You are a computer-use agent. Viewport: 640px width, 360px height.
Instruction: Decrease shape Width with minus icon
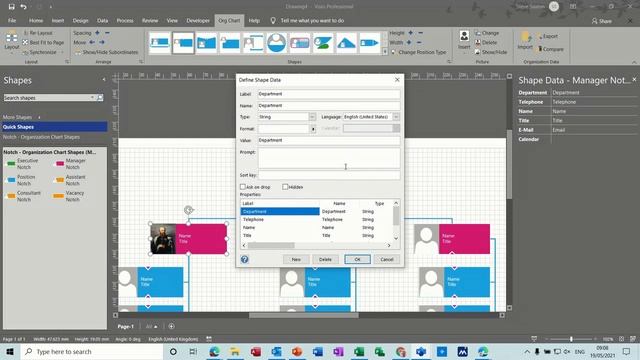tap(419, 42)
